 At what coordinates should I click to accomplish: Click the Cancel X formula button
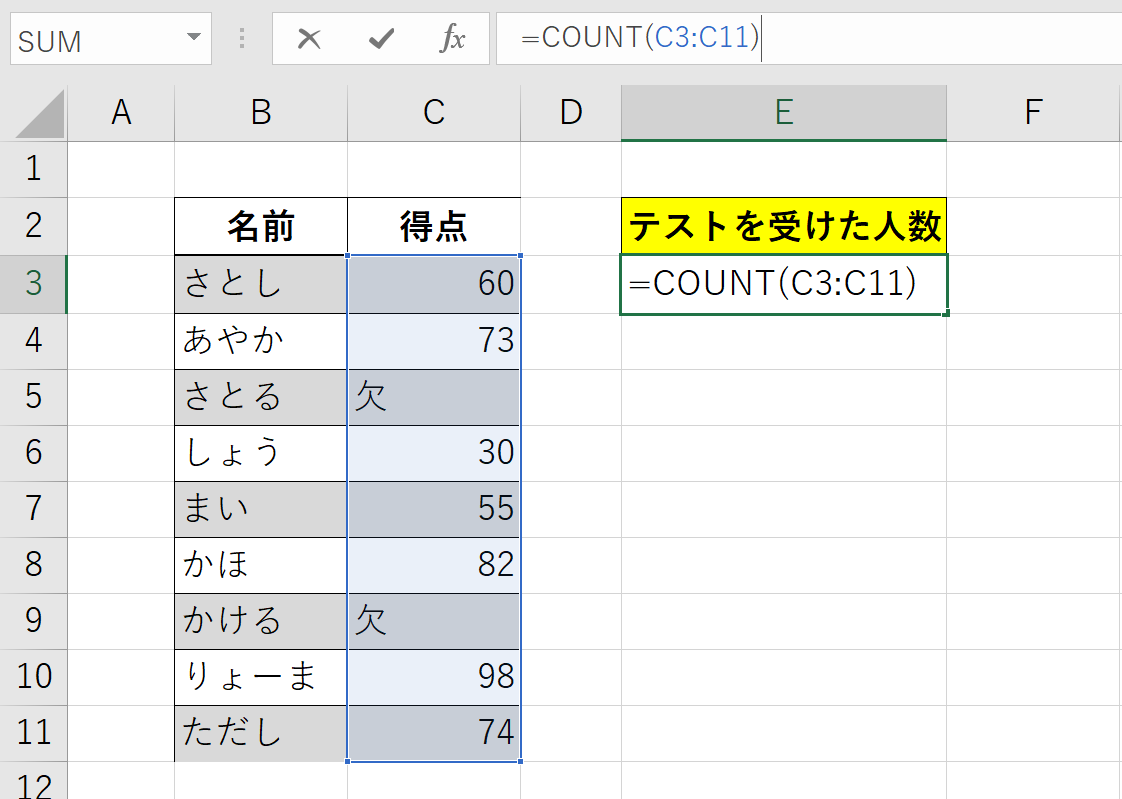pyautogui.click(x=309, y=39)
